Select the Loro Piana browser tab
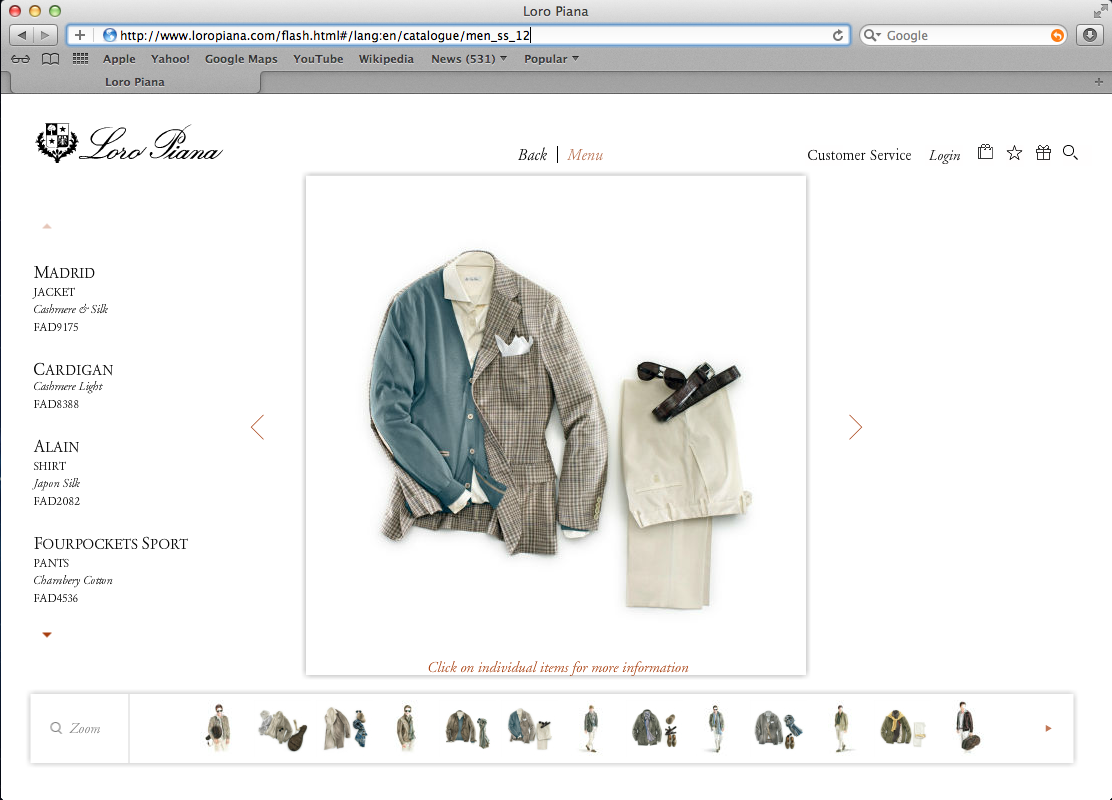 [135, 82]
